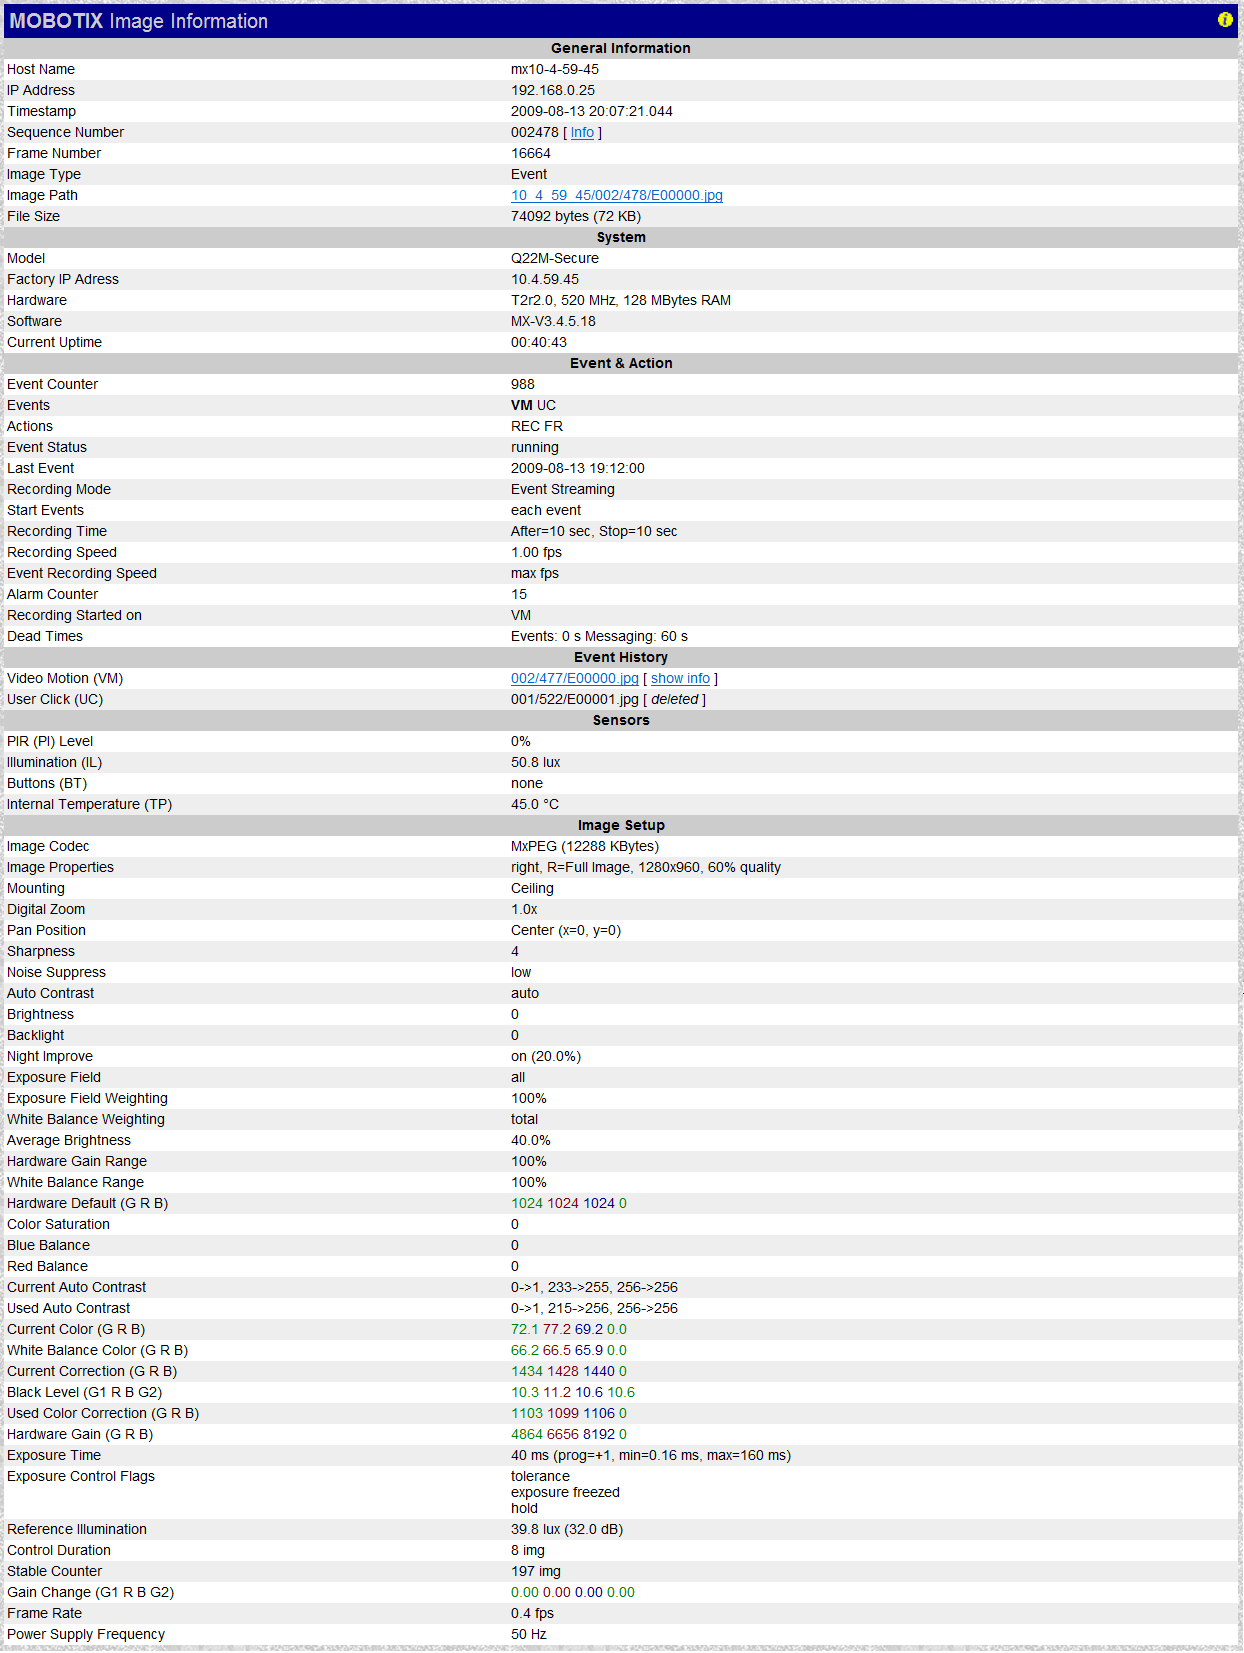Click events value VM UC
The height and width of the screenshot is (1653, 1244).
(534, 405)
